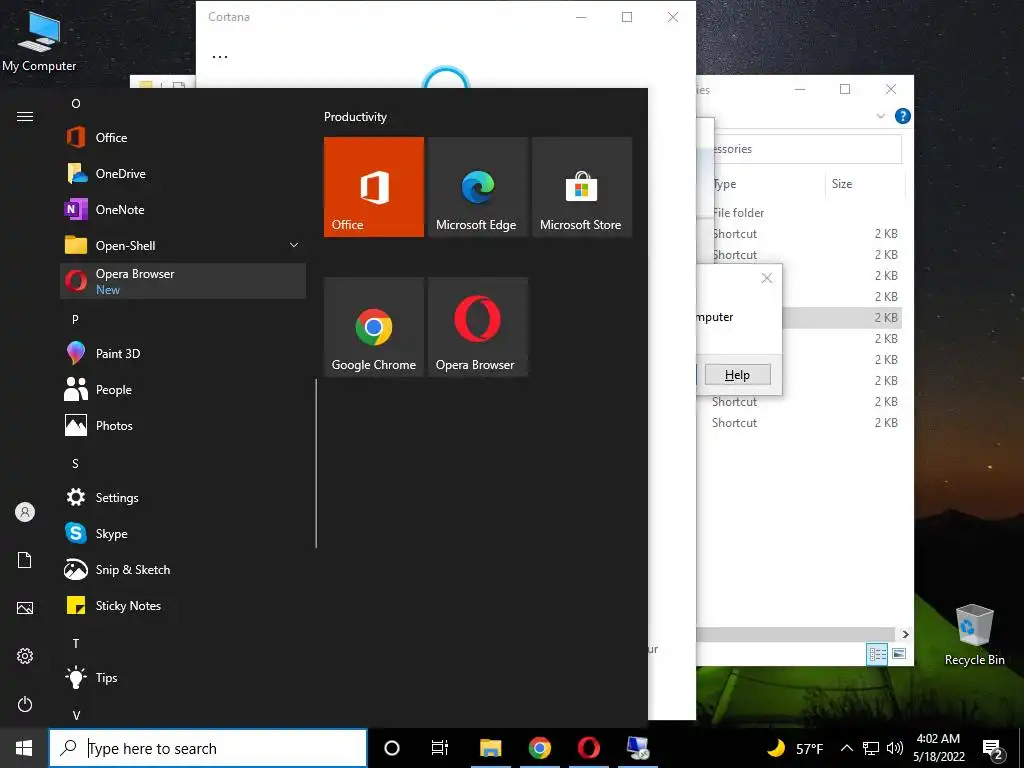Open the computer properties taskbar icon
Image resolution: width=1024 pixels, height=768 pixels.
637,748
